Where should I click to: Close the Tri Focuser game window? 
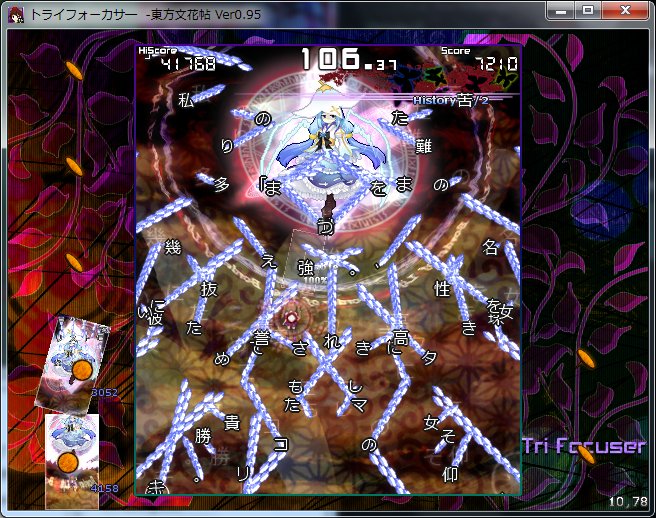click(x=625, y=11)
